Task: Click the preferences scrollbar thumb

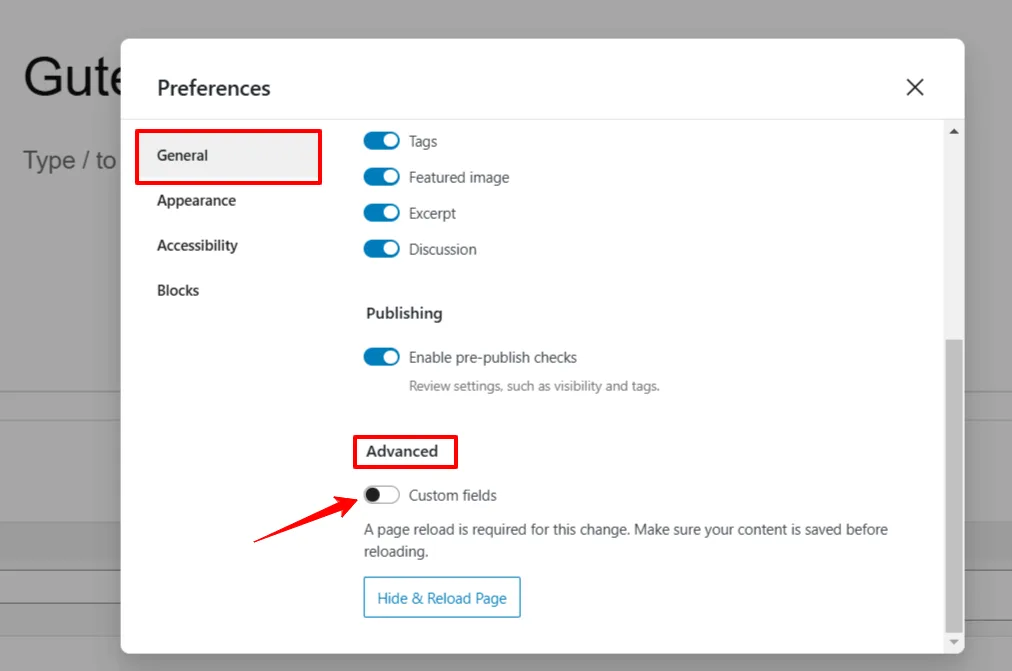Action: (x=953, y=480)
